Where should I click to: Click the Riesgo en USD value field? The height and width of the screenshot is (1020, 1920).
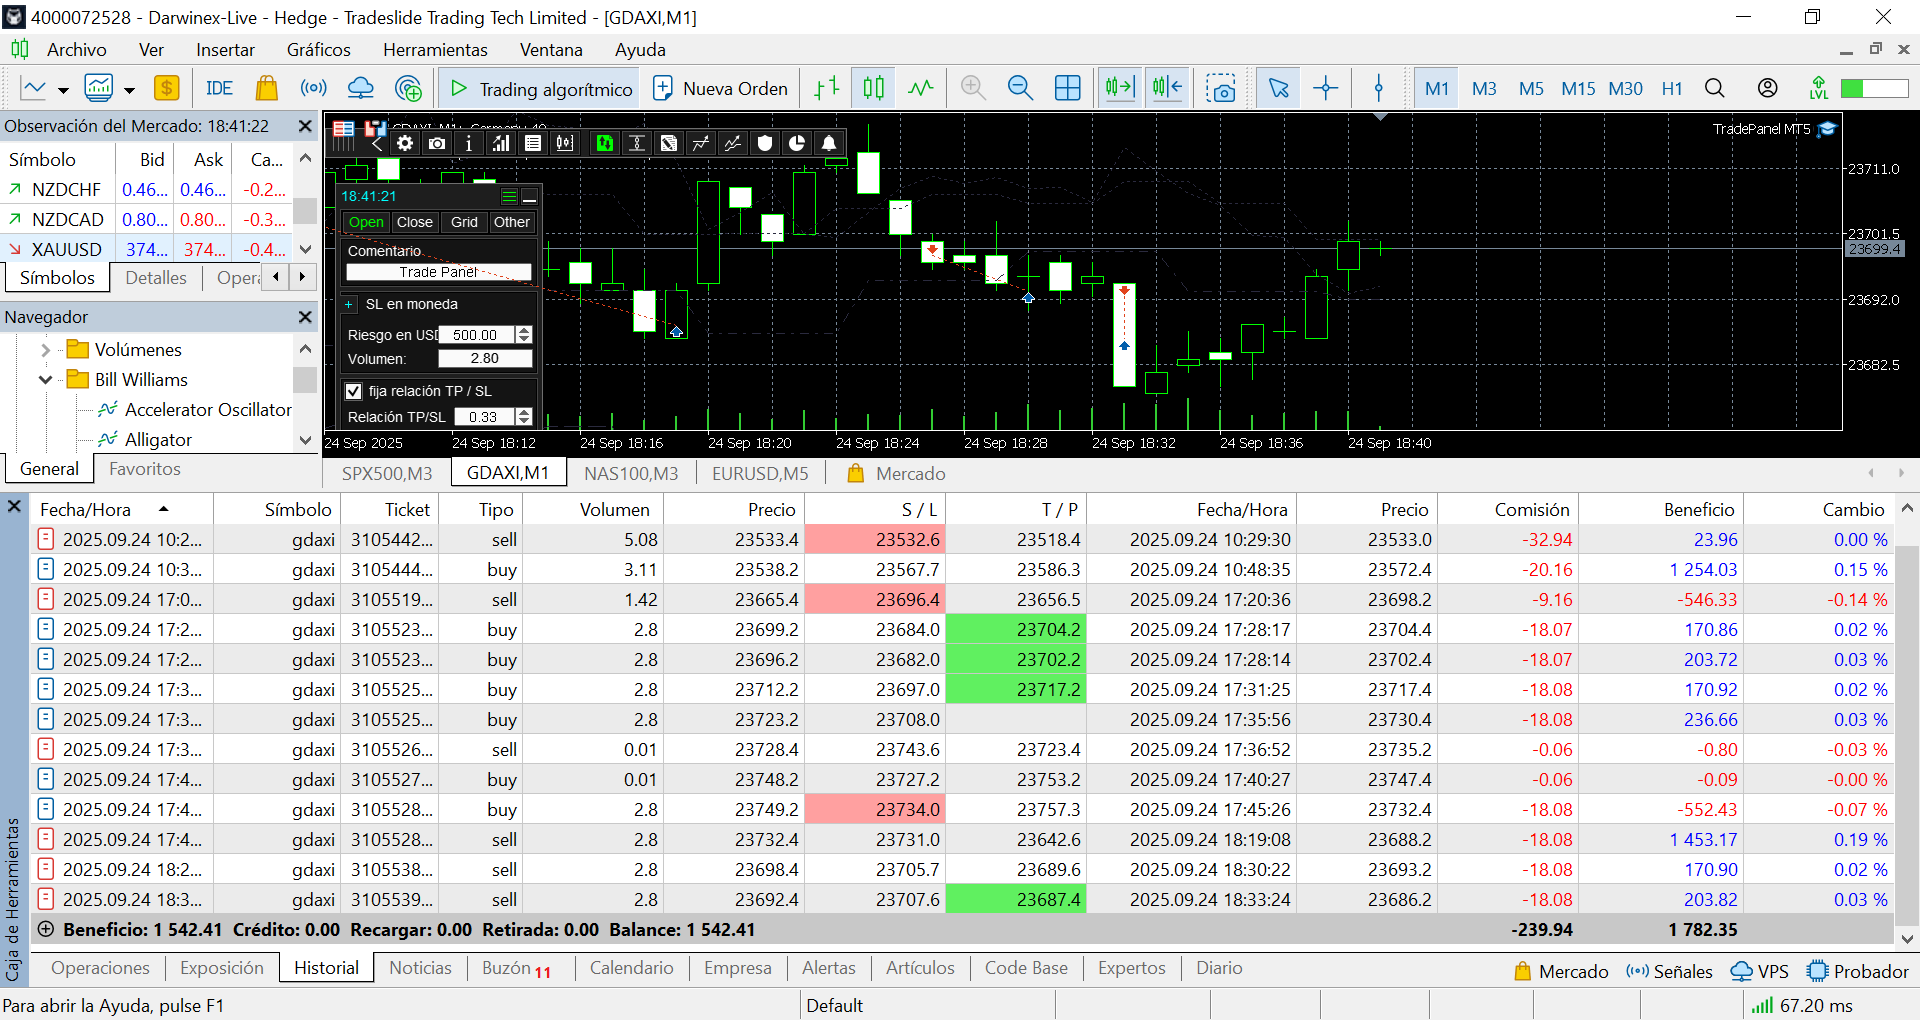click(476, 335)
